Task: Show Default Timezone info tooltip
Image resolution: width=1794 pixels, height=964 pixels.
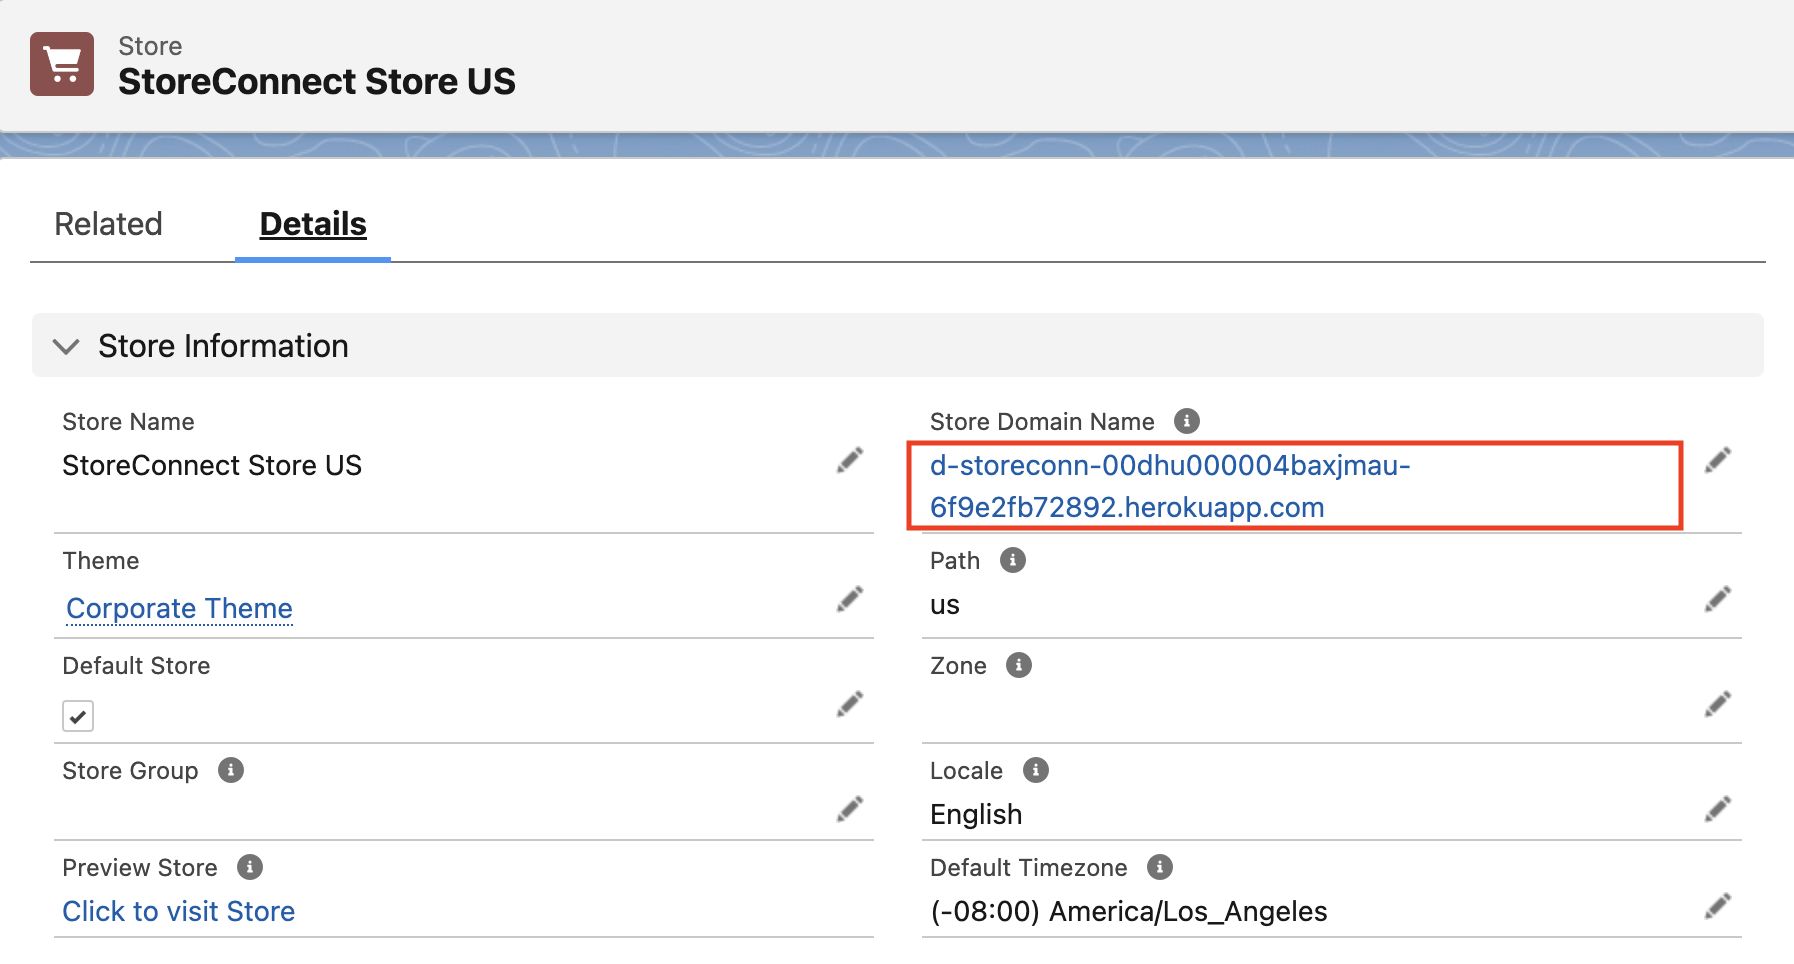Action: [1160, 867]
